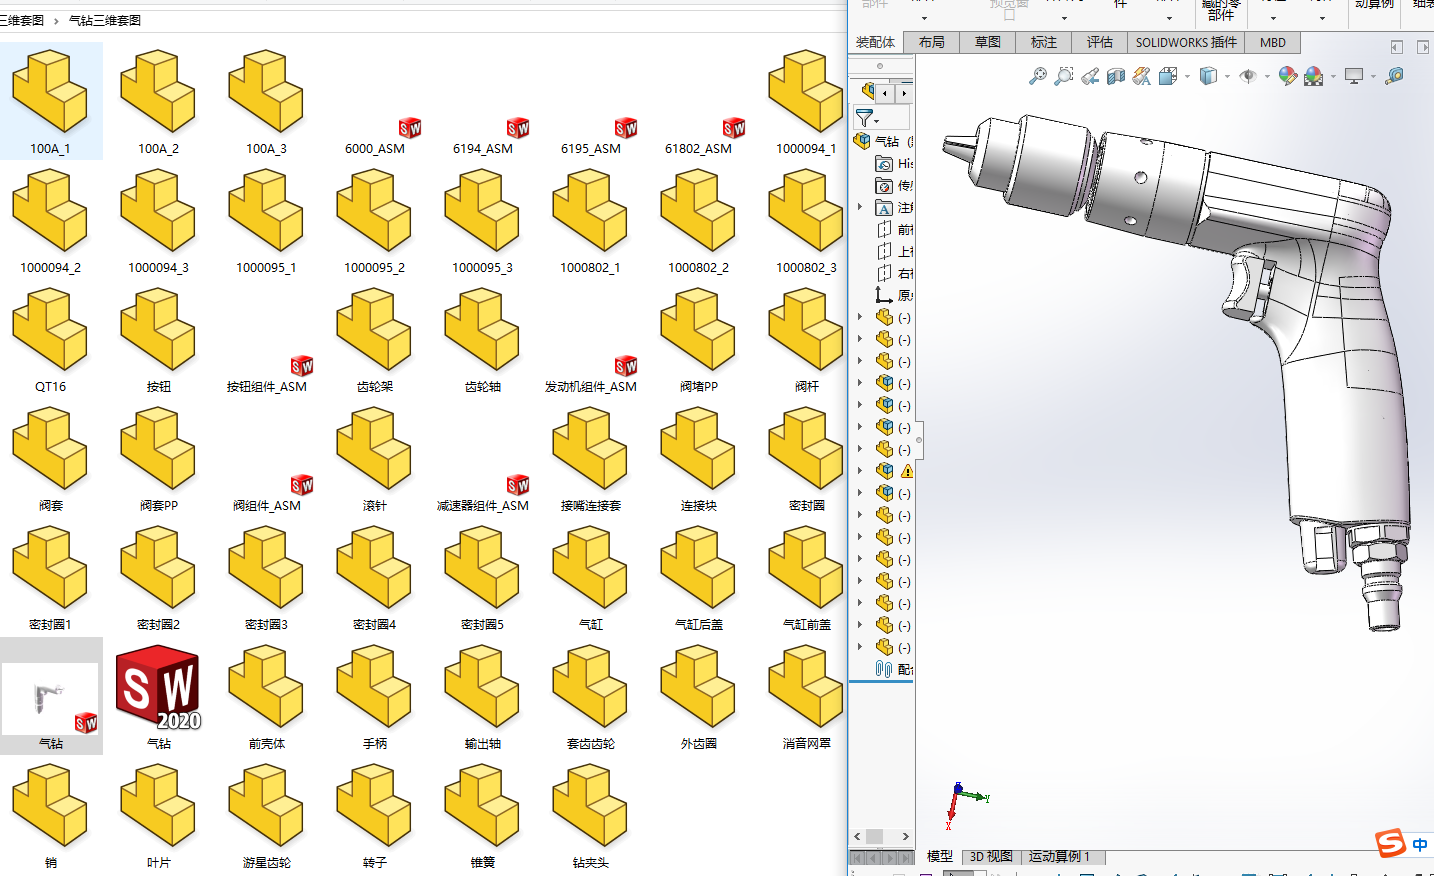Click 气钻三维套图 in the breadcrumb path
The image size is (1434, 876).
tap(105, 20)
